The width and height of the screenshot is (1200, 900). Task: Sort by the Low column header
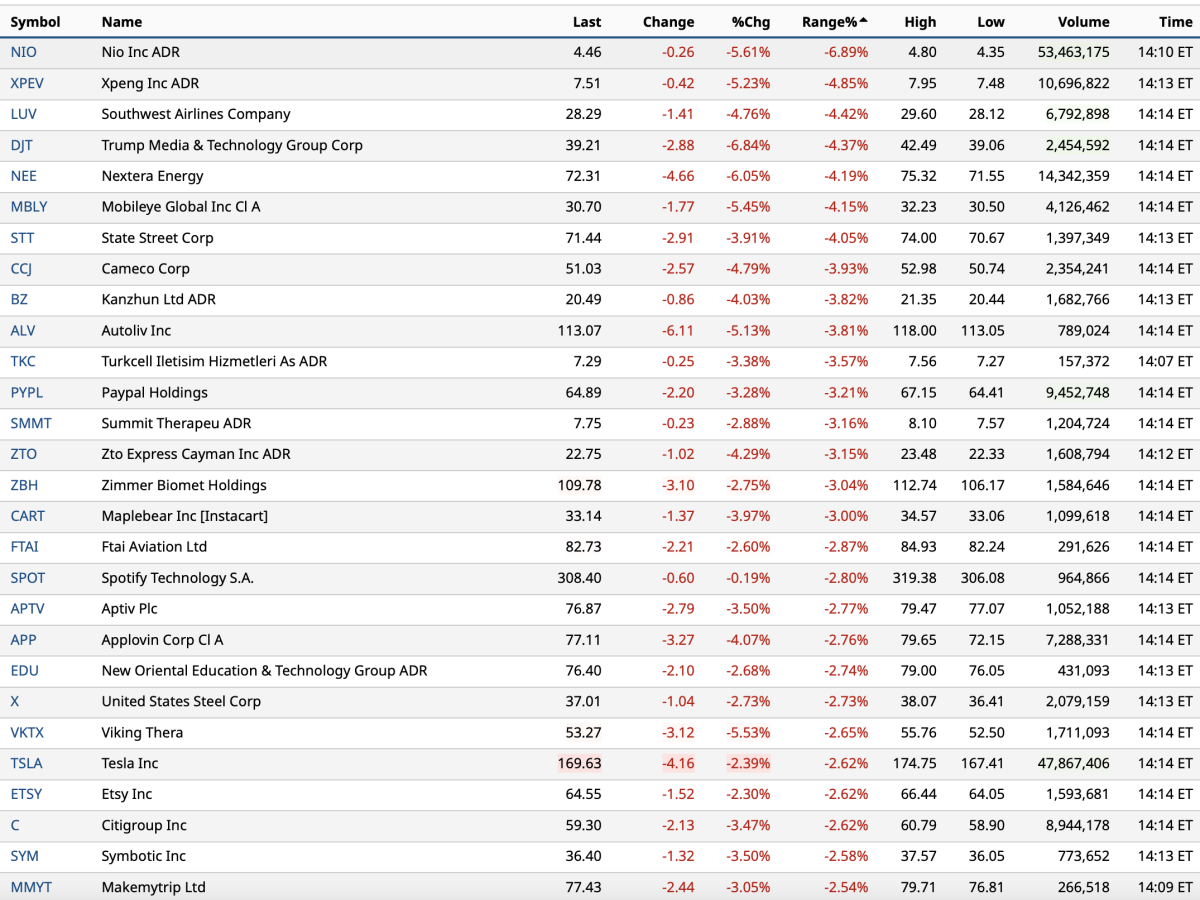(x=990, y=22)
